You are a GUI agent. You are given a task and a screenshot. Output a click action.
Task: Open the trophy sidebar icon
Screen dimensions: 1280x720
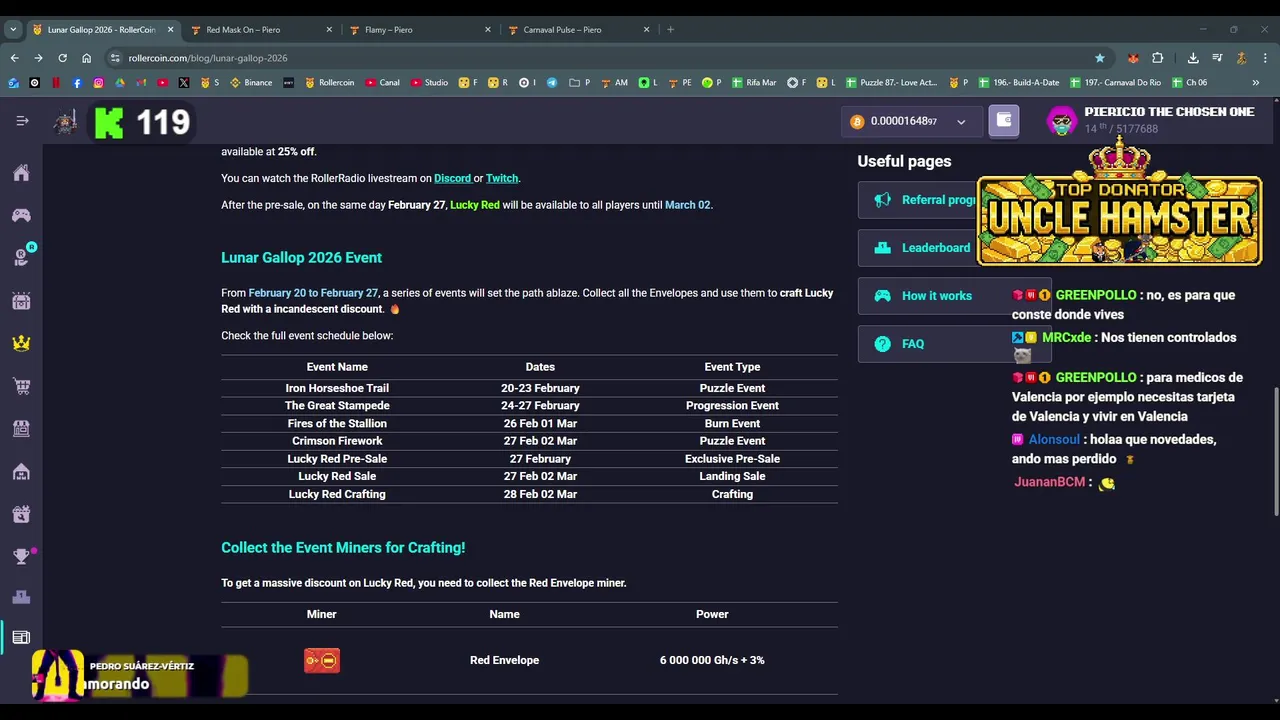tap(21, 556)
